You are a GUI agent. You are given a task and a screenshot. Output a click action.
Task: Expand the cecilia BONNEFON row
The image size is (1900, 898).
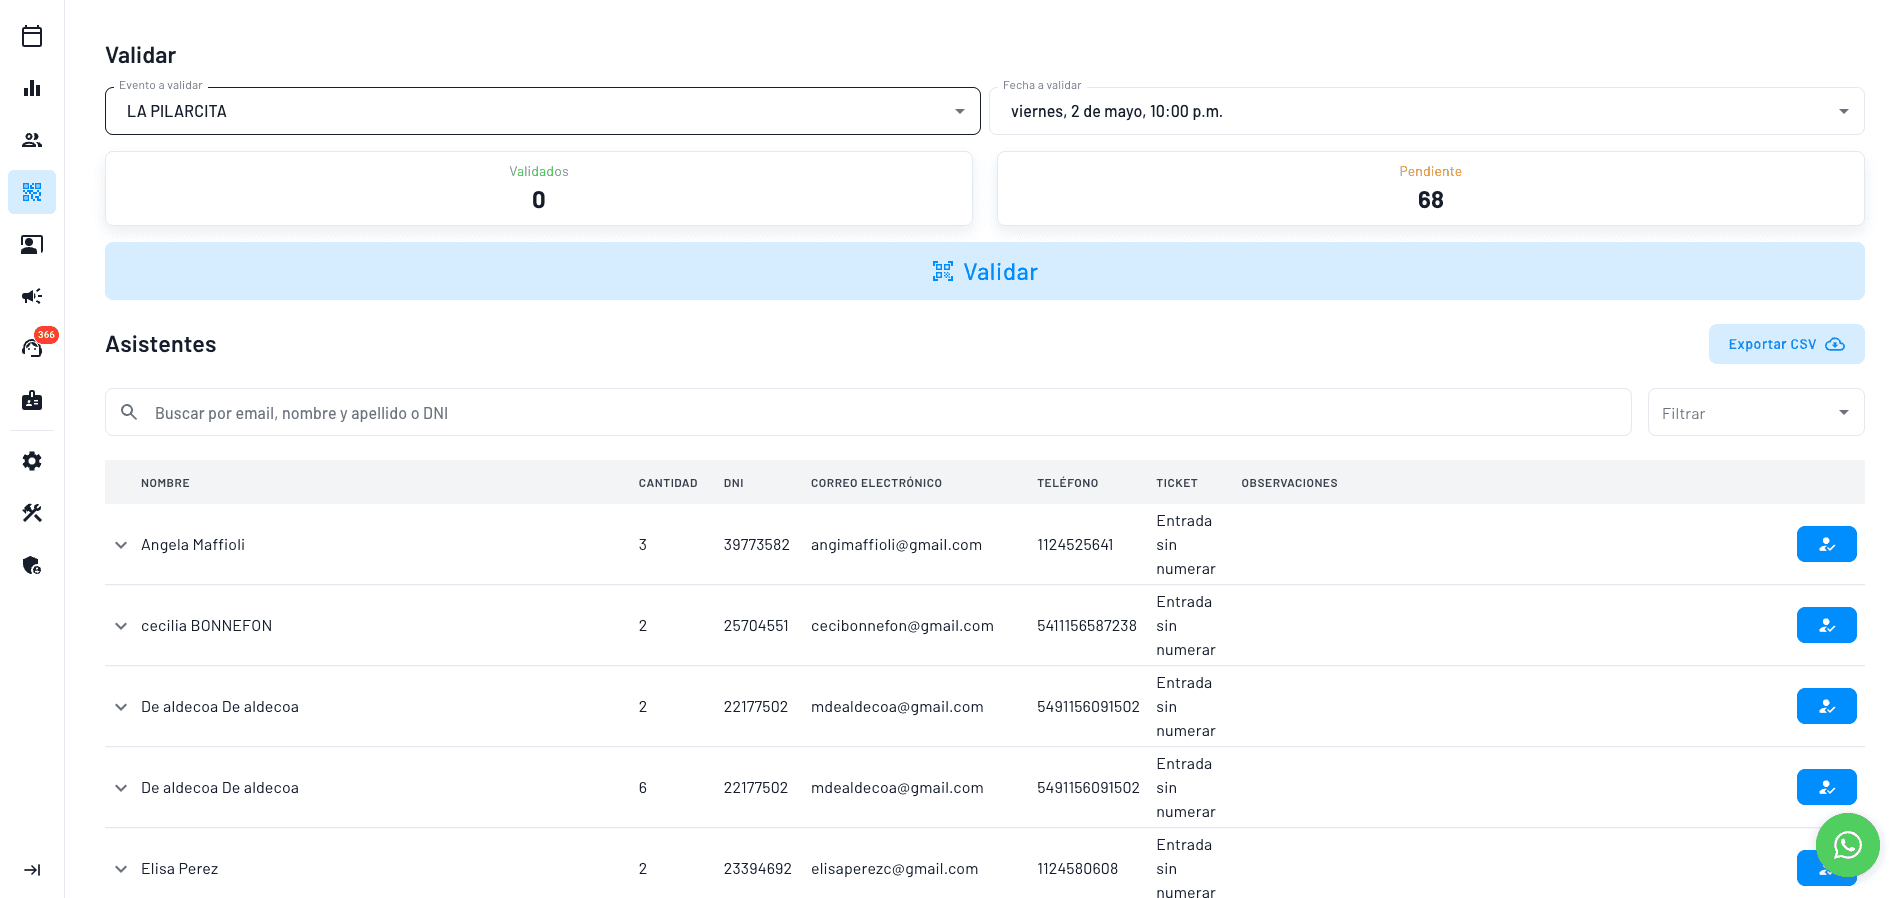(x=121, y=626)
